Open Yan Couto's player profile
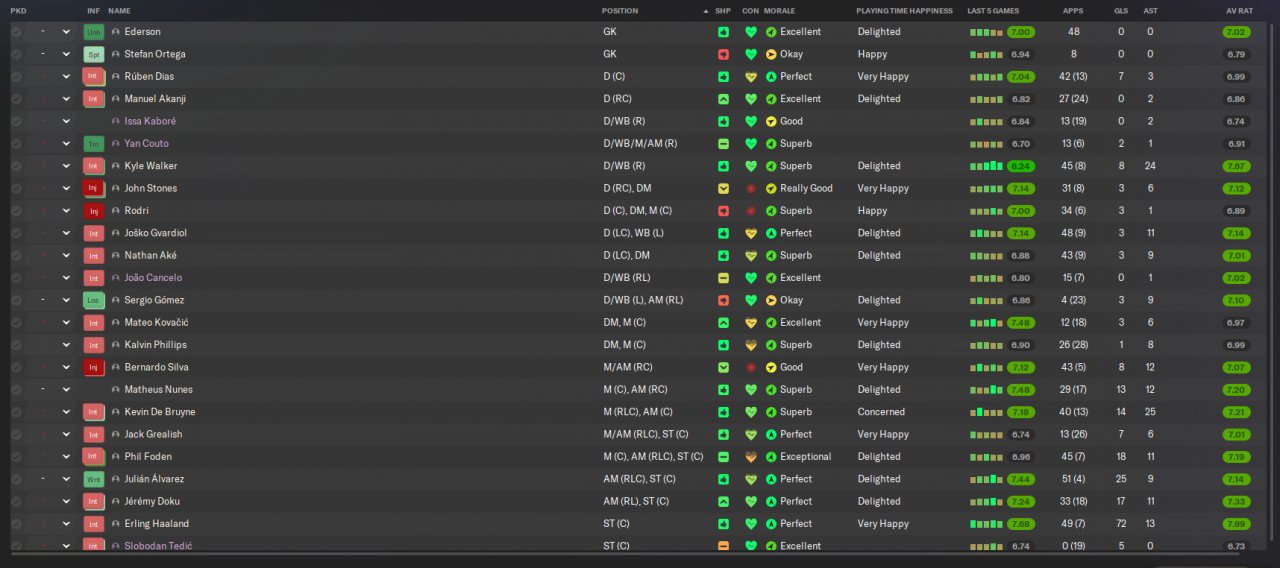1280x568 pixels. coord(147,144)
